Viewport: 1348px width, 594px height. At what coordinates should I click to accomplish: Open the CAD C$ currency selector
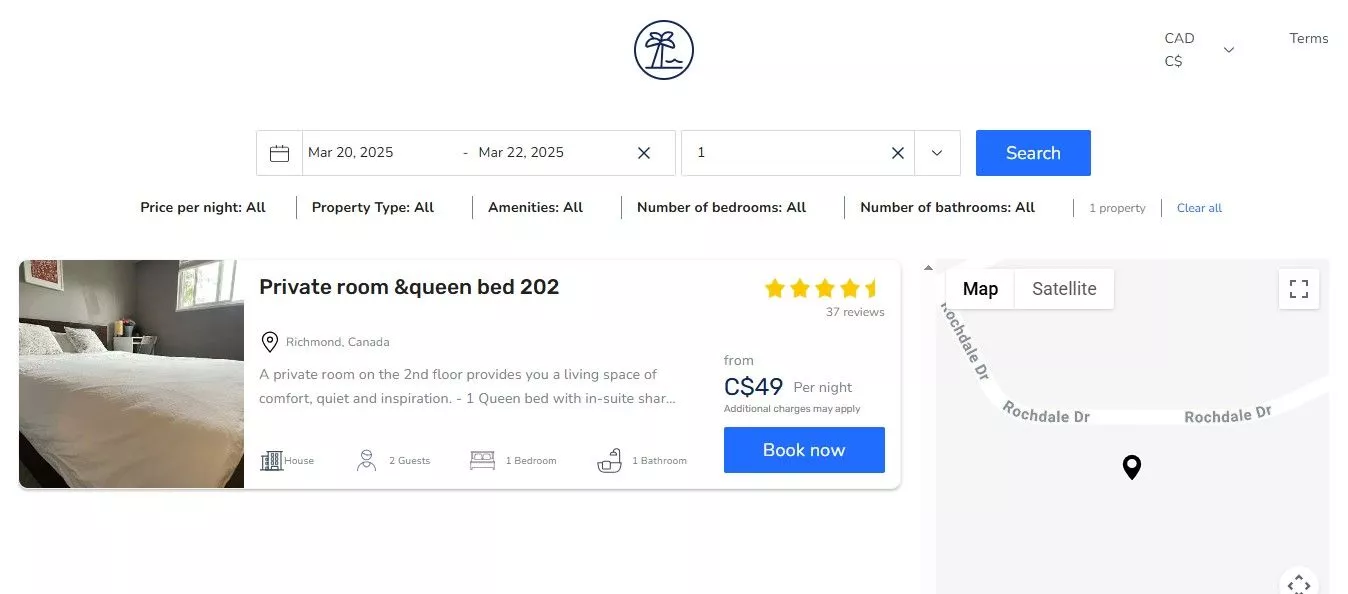click(1198, 50)
